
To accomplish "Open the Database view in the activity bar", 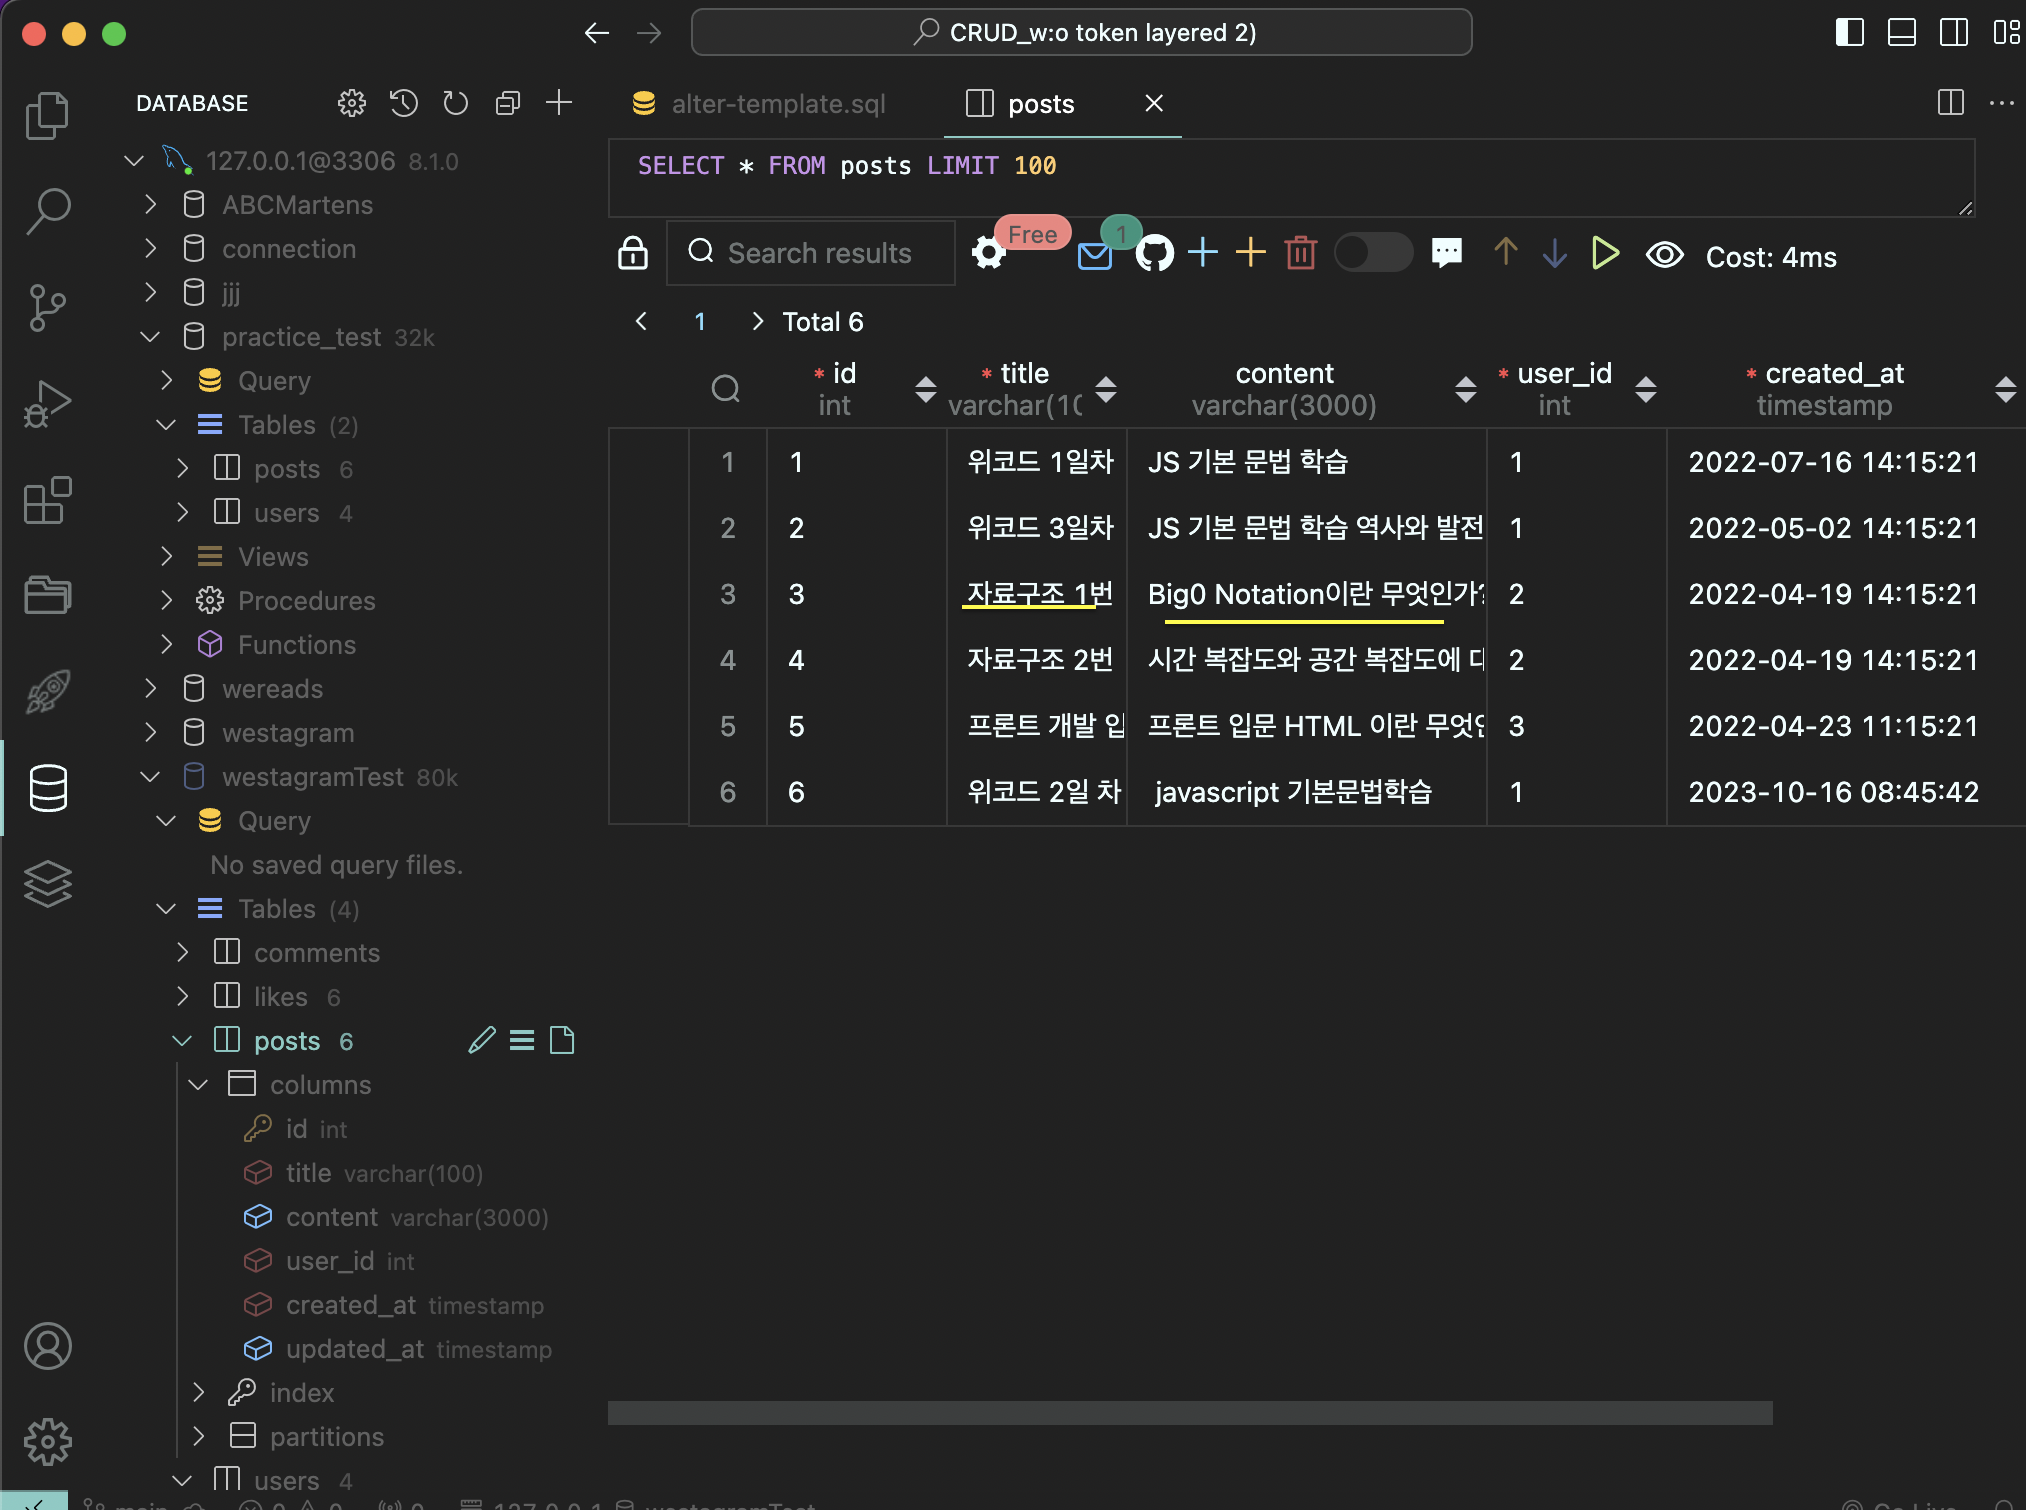I will point(47,788).
